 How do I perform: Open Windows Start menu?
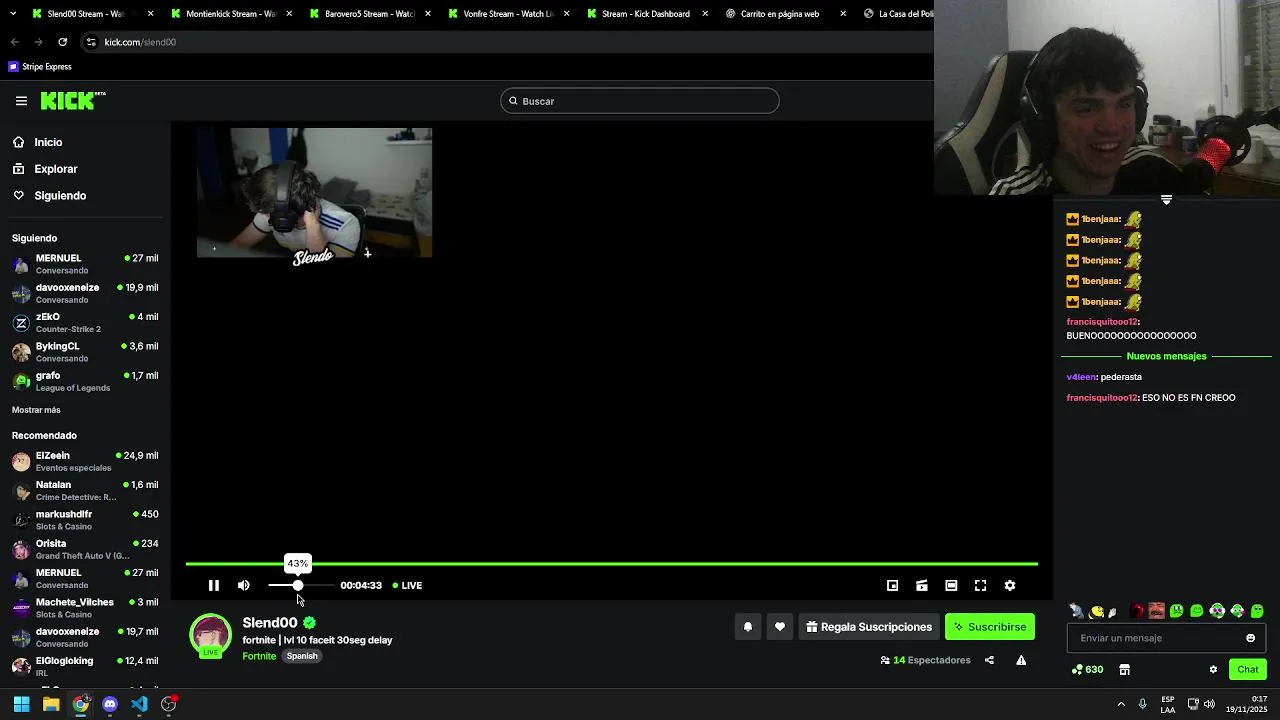[x=21, y=704]
